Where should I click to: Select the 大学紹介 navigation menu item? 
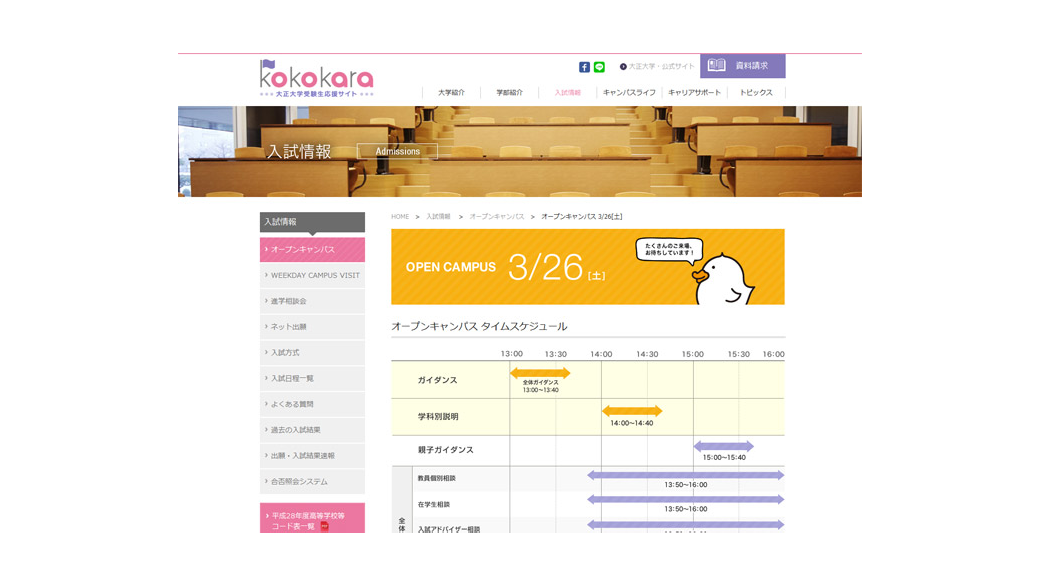(450, 90)
